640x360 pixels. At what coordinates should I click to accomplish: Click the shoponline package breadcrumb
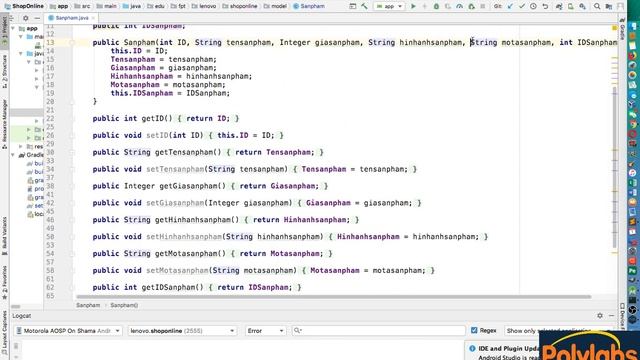(240, 6)
